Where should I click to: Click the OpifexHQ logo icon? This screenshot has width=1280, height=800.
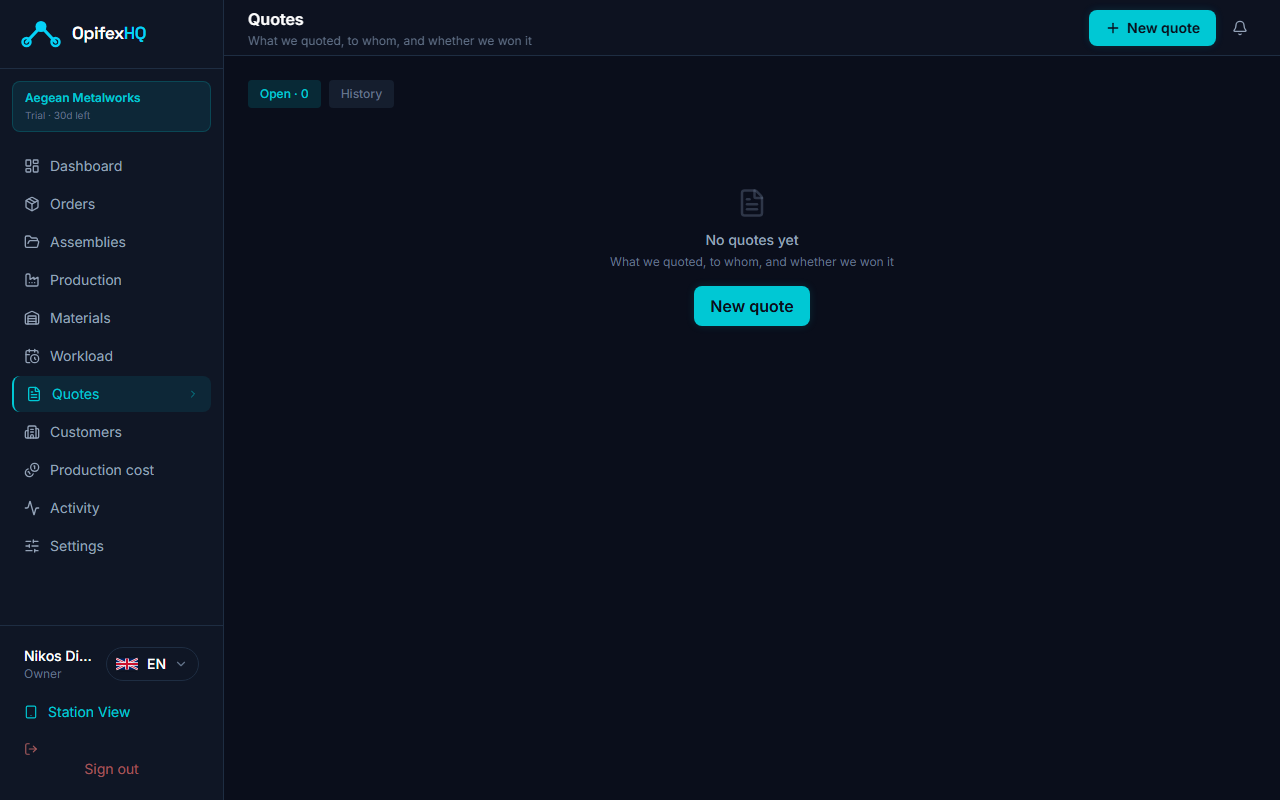tap(41, 34)
